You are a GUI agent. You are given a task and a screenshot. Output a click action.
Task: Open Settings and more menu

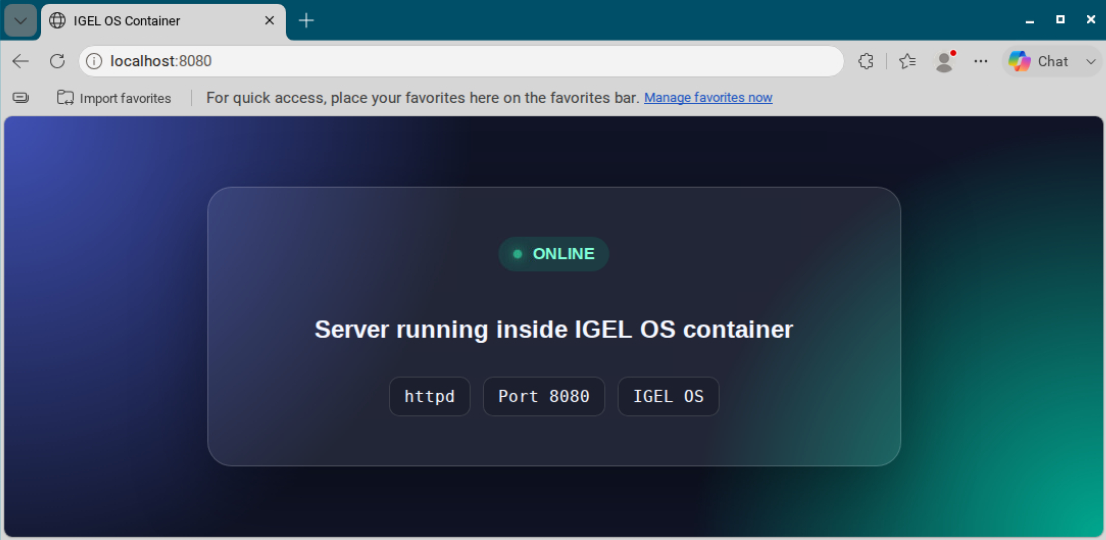click(x=980, y=61)
